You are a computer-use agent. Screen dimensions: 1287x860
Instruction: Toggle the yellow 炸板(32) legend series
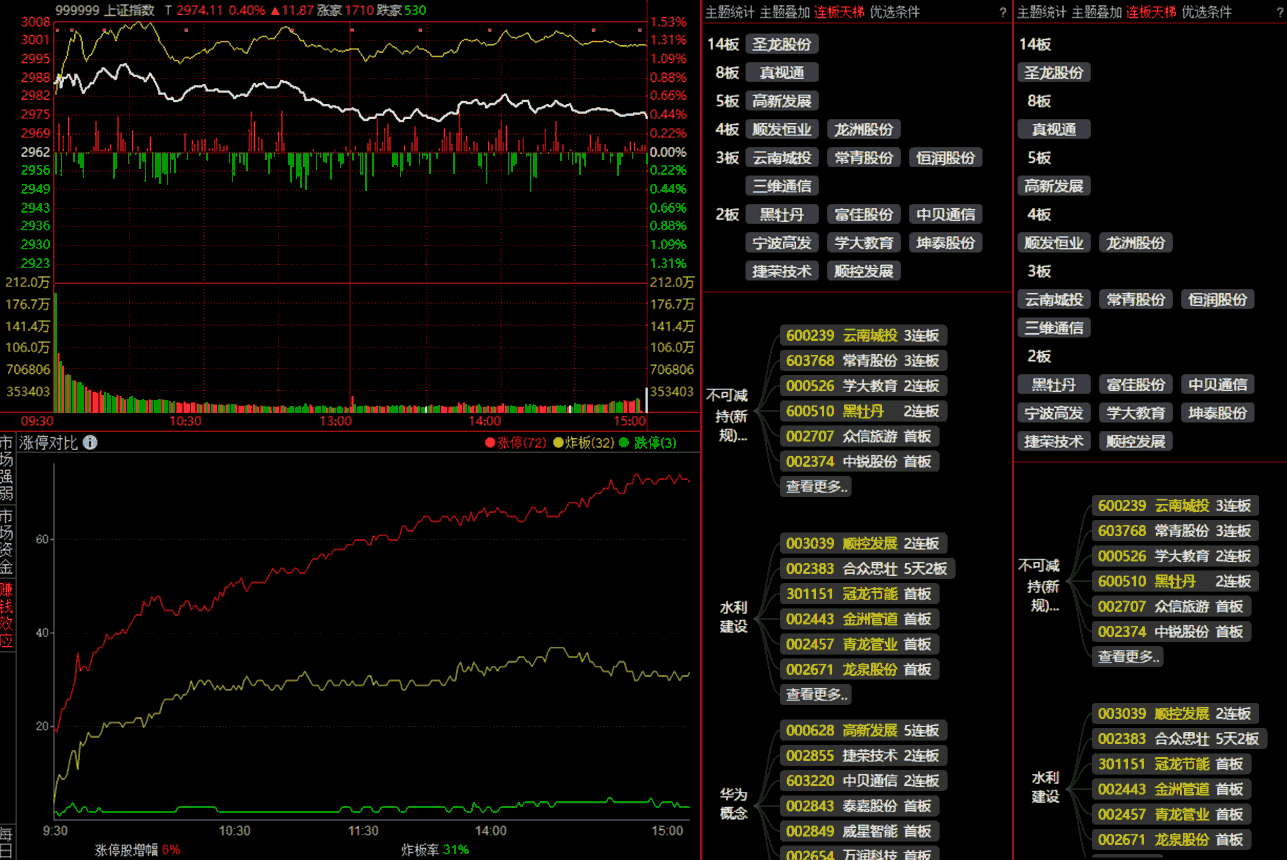coord(584,443)
